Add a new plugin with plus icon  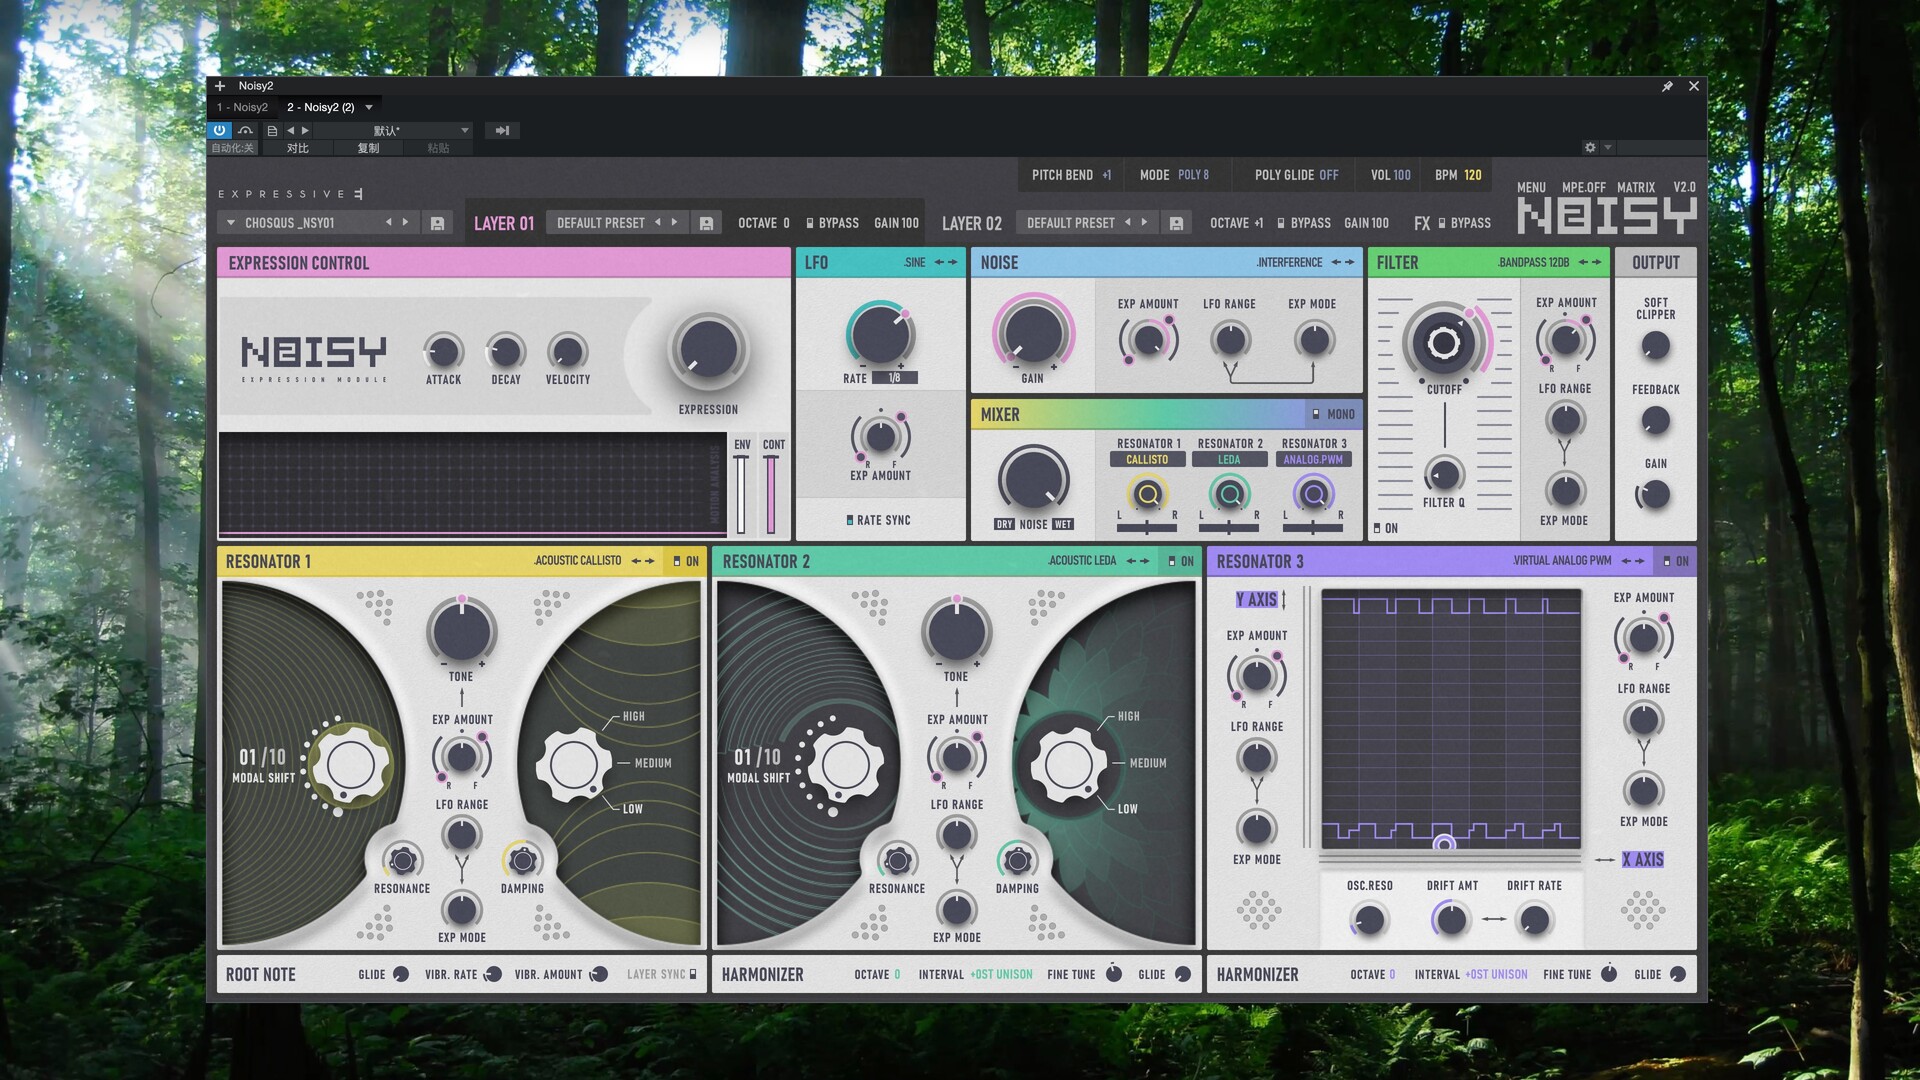[x=220, y=86]
